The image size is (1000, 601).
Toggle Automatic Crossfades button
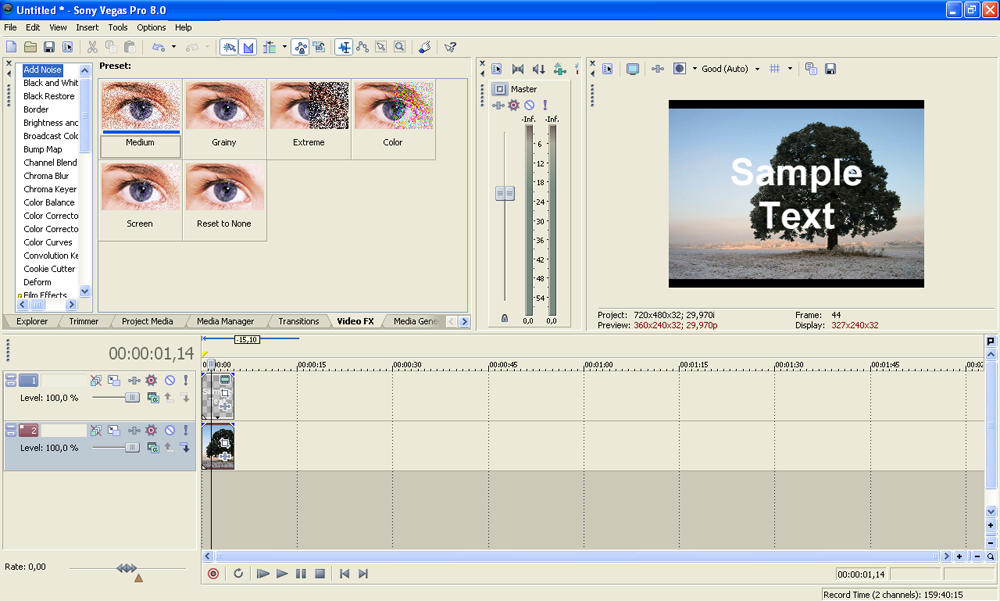248,47
